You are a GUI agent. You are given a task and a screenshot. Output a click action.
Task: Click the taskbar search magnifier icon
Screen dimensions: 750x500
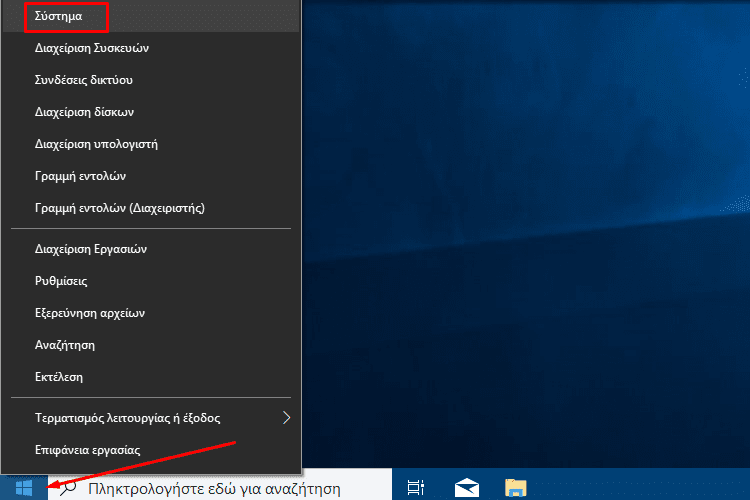(68, 489)
